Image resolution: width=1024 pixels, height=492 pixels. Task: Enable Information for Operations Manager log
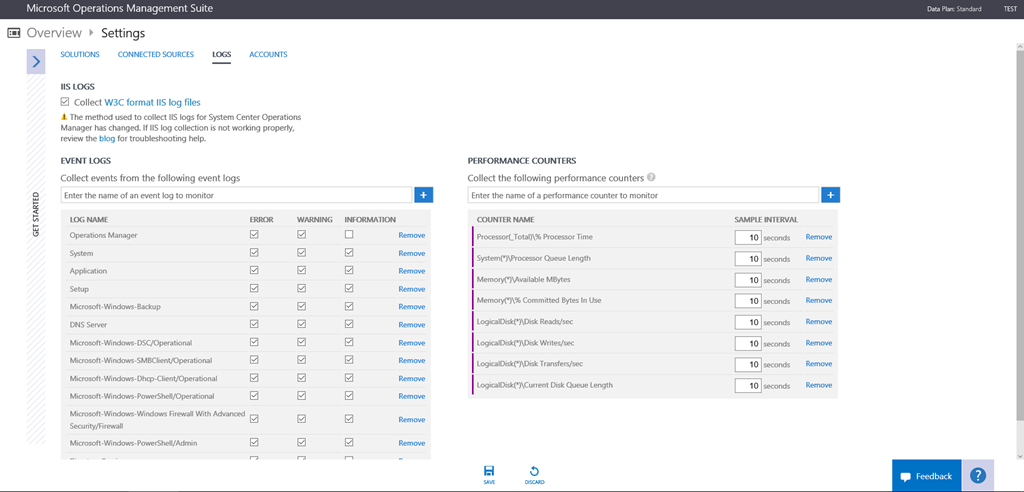pos(348,235)
